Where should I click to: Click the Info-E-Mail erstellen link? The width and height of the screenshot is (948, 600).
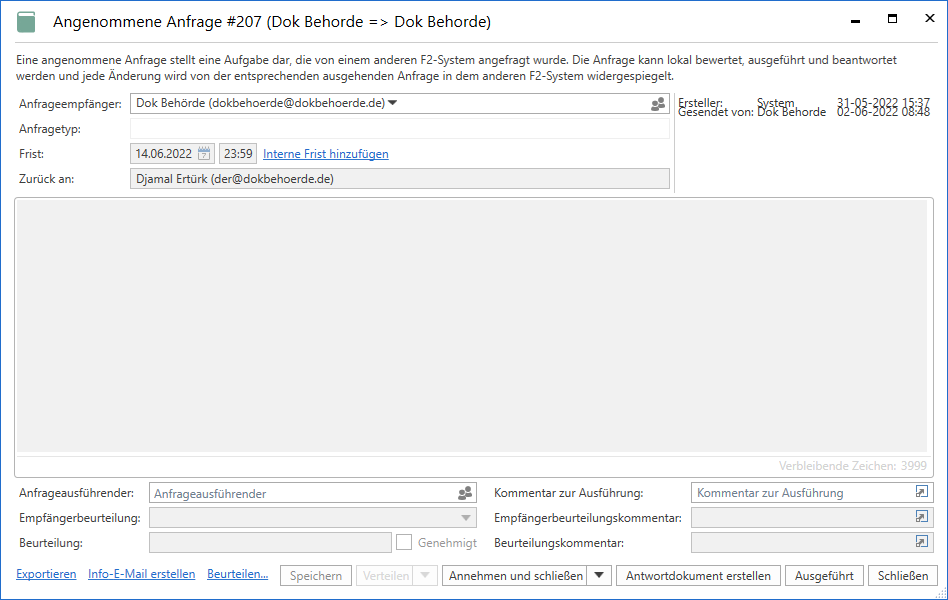pyautogui.click(x=141, y=574)
